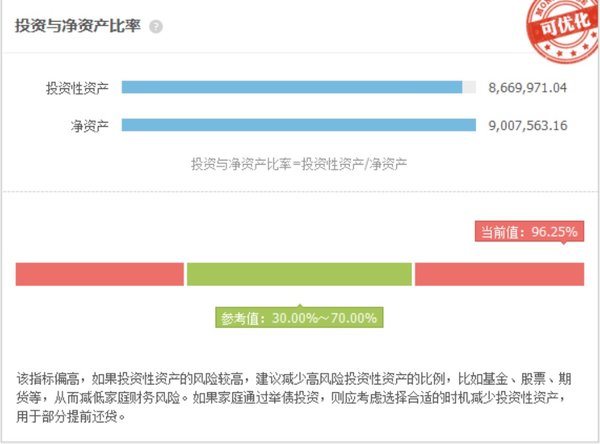The width and height of the screenshot is (600, 444).
Task: Click the 投资性资产 label
Action: pos(77,88)
